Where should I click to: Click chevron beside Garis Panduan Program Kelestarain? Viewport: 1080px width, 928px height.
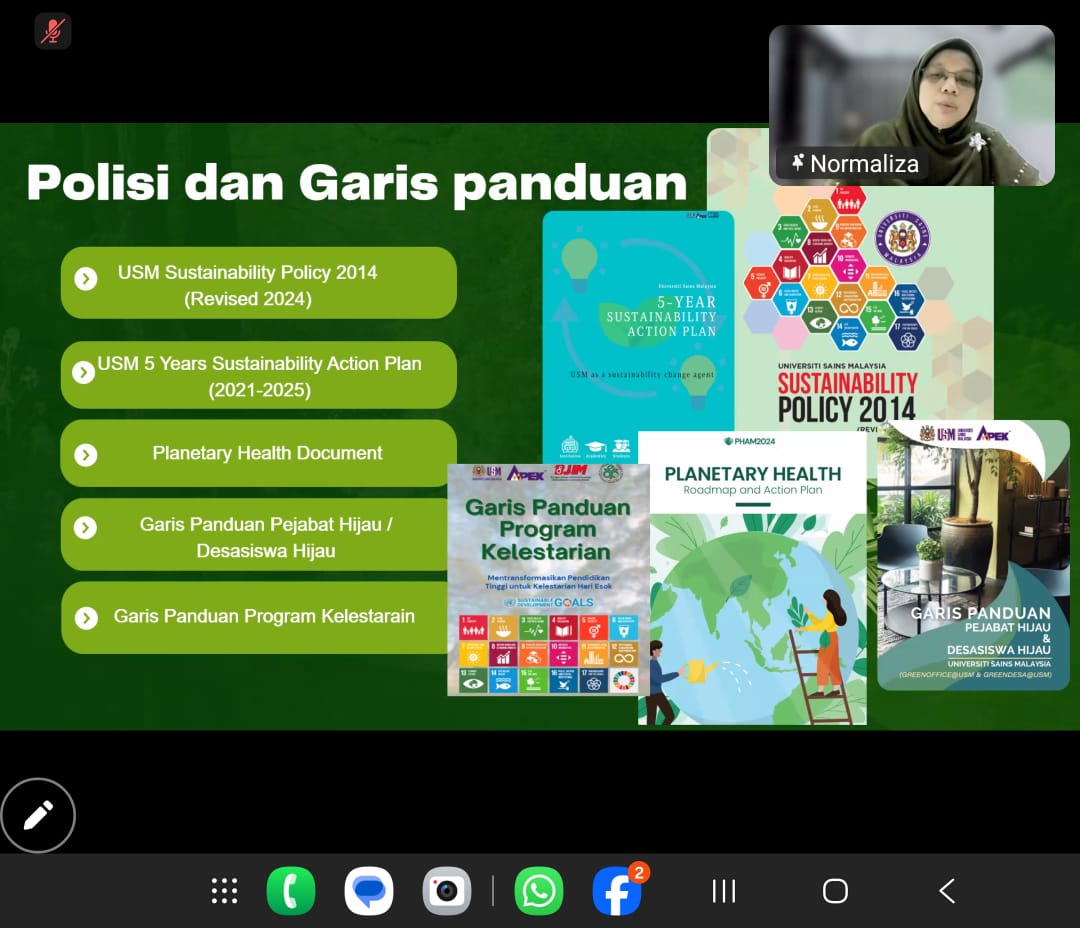86,618
